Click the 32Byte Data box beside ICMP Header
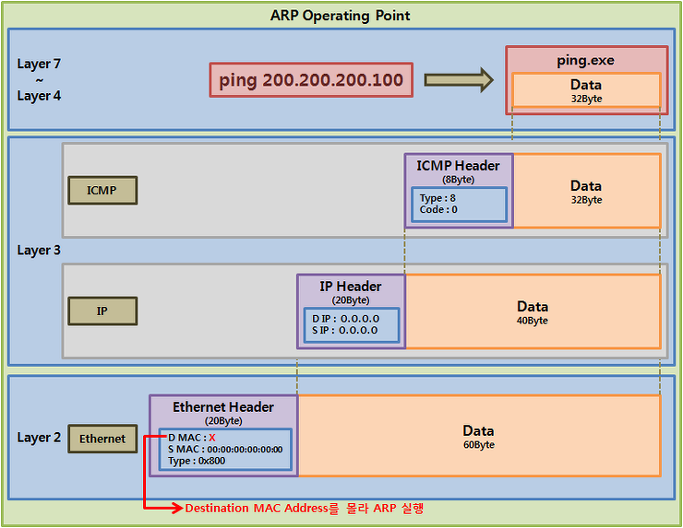 tap(587, 191)
